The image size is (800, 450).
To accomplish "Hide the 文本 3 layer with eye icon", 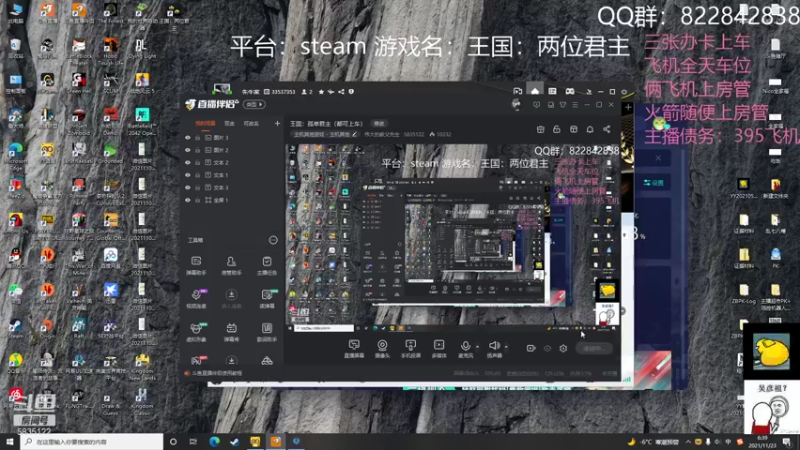I will point(188,187).
